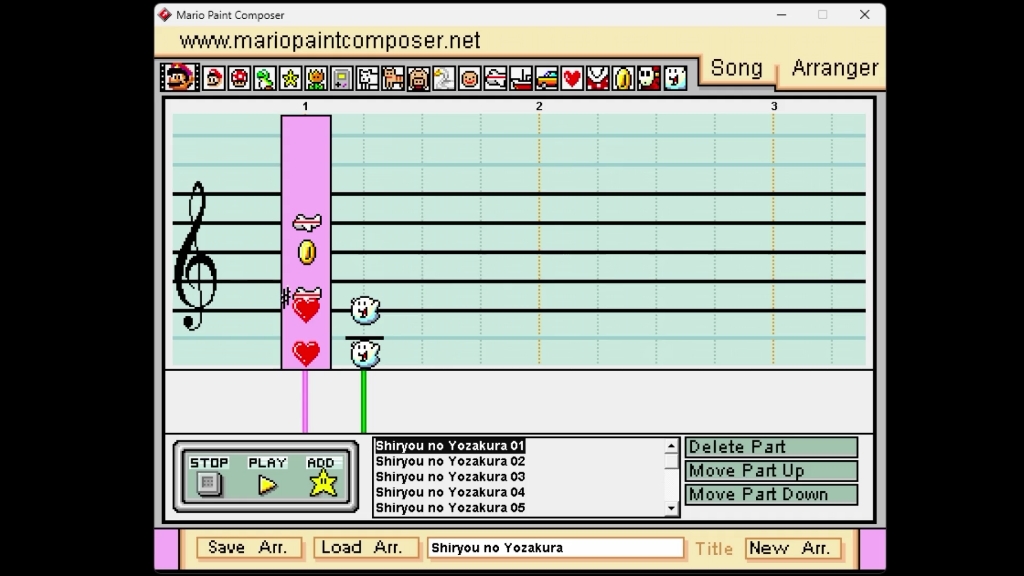Click the lowest heart note below the staff
This screenshot has height=576, width=1024.
(x=306, y=353)
